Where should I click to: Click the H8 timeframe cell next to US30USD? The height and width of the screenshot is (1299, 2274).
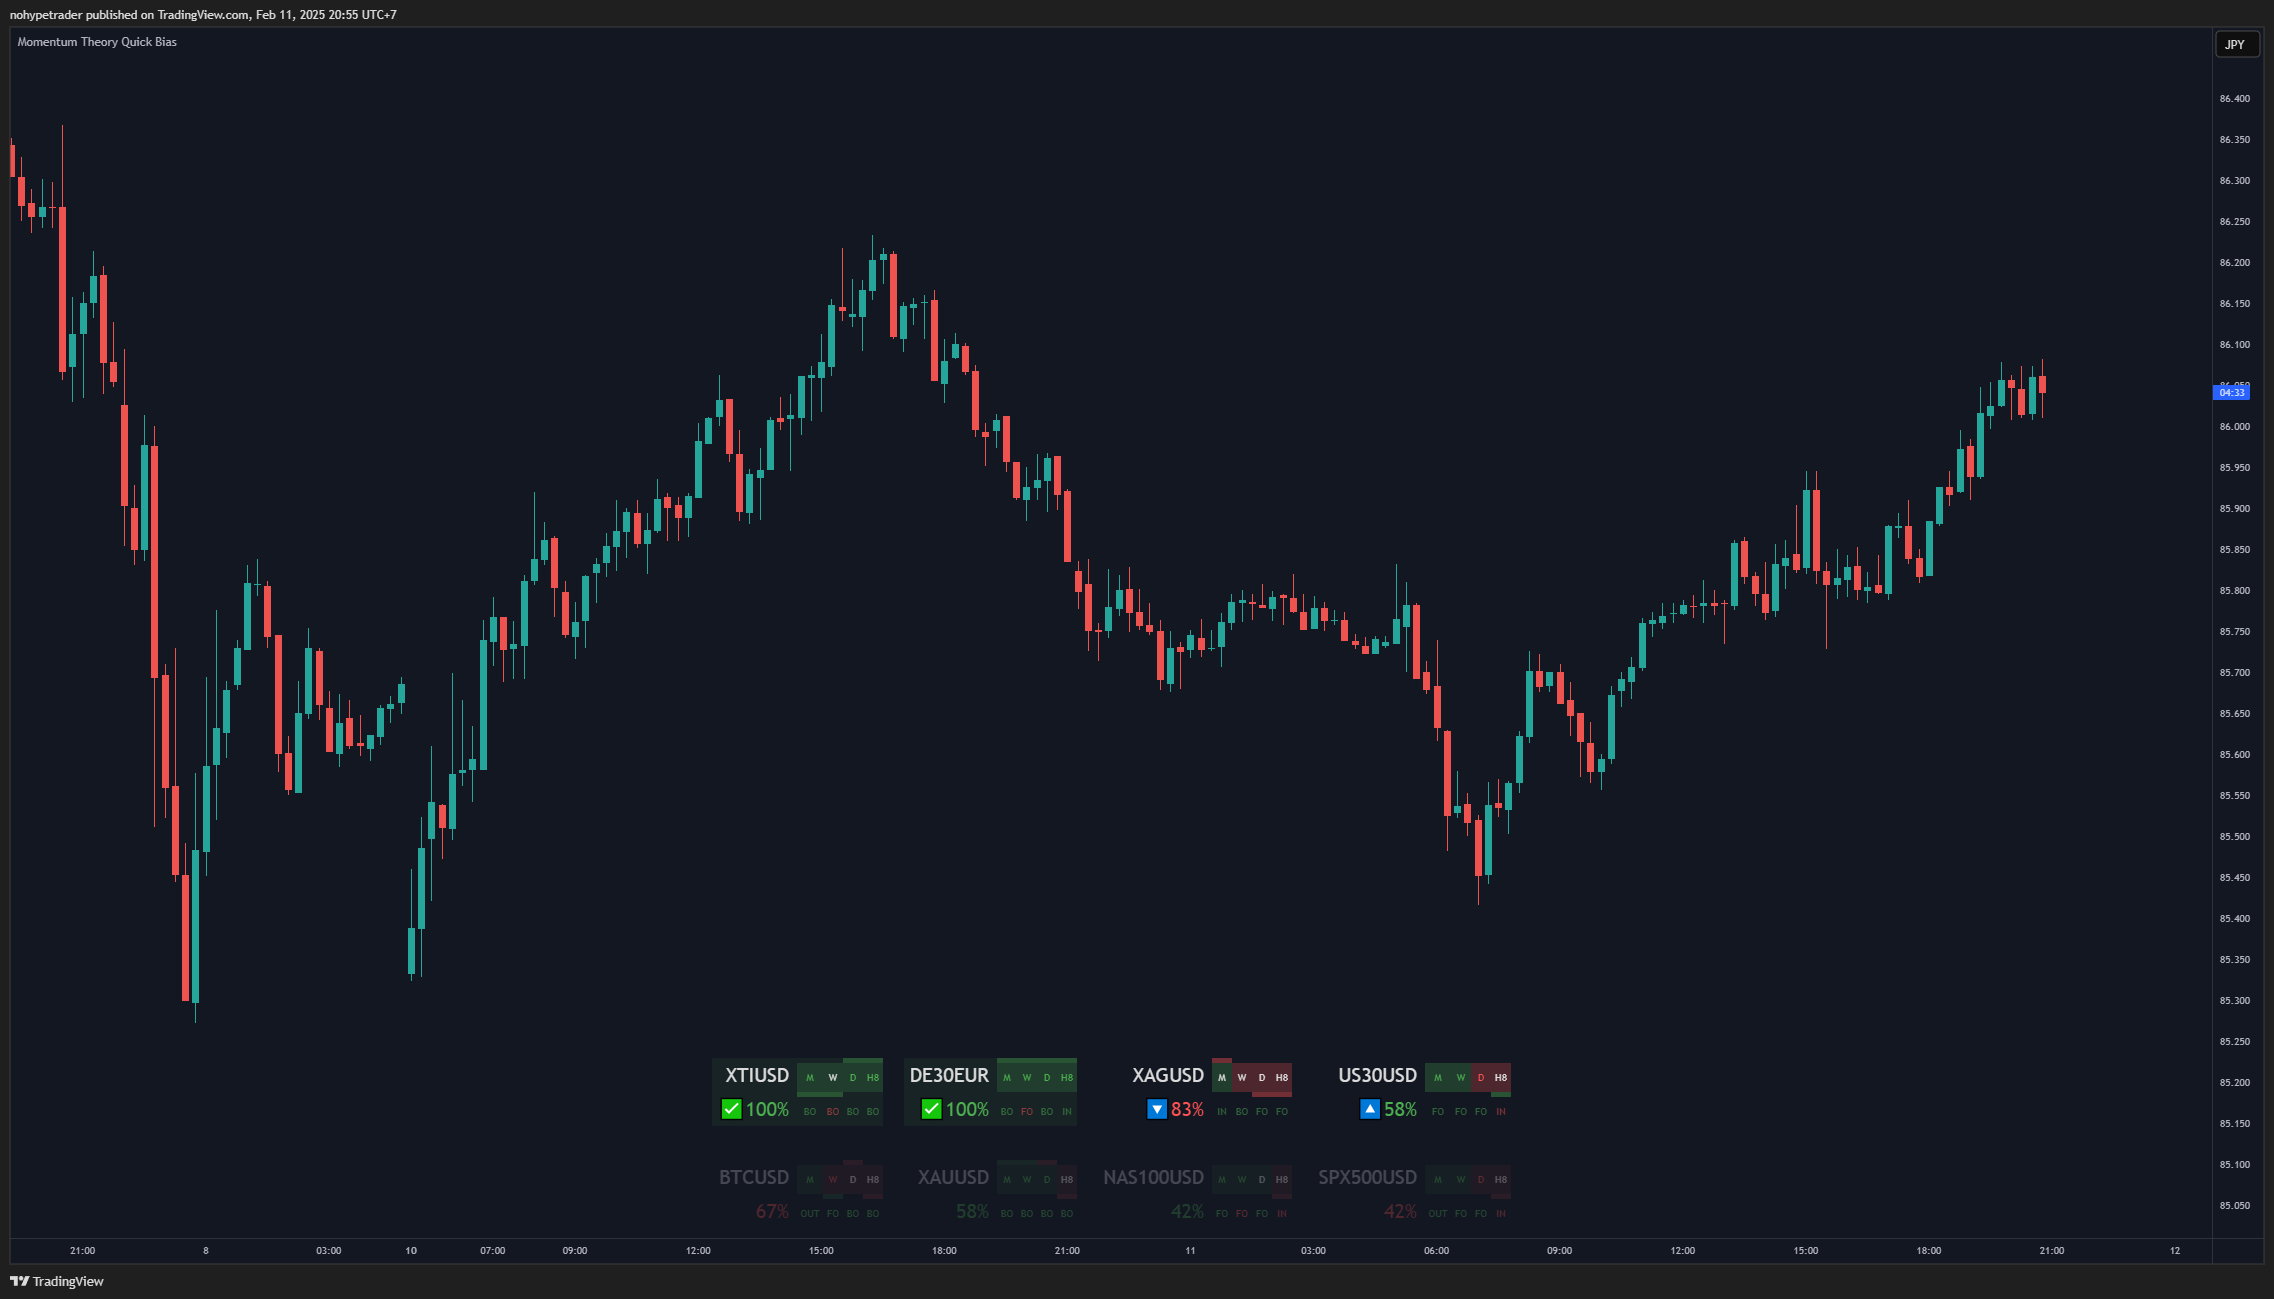coord(1501,1078)
